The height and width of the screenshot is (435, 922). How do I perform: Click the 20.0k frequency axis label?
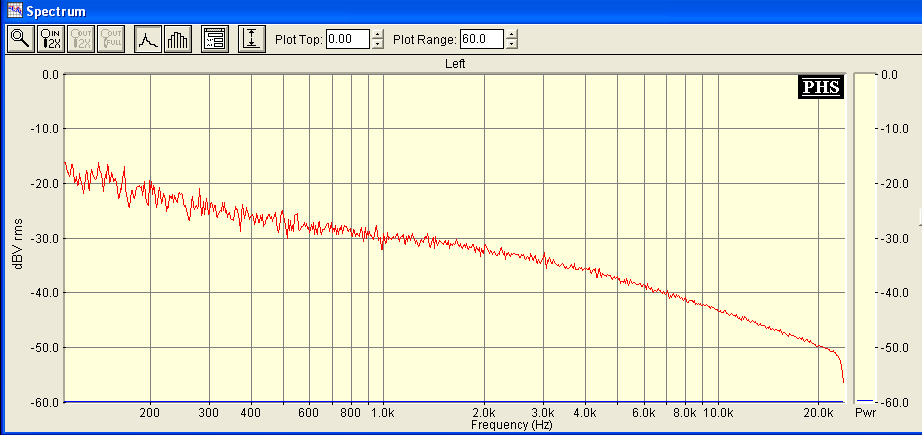(x=818, y=412)
